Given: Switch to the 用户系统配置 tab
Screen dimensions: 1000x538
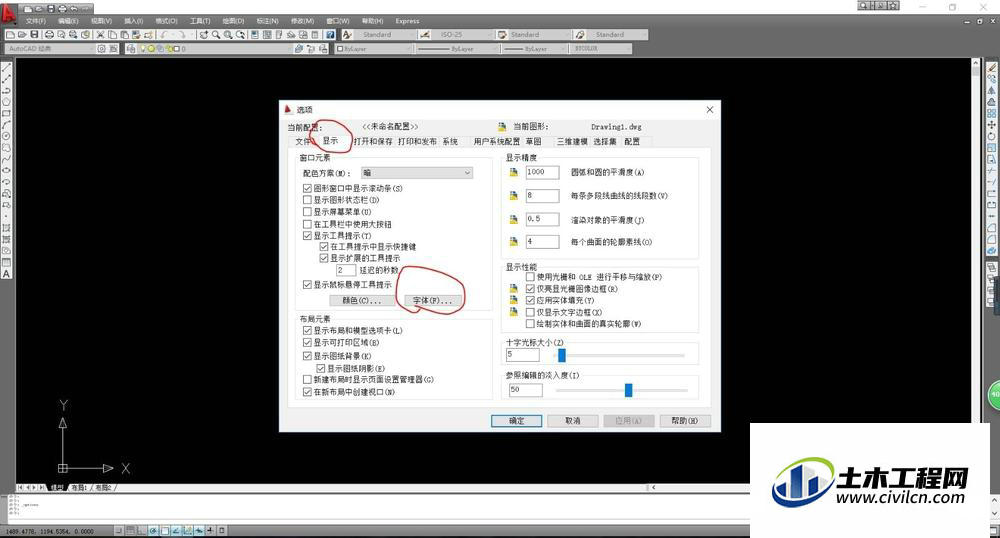Looking at the screenshot, I should tap(497, 142).
